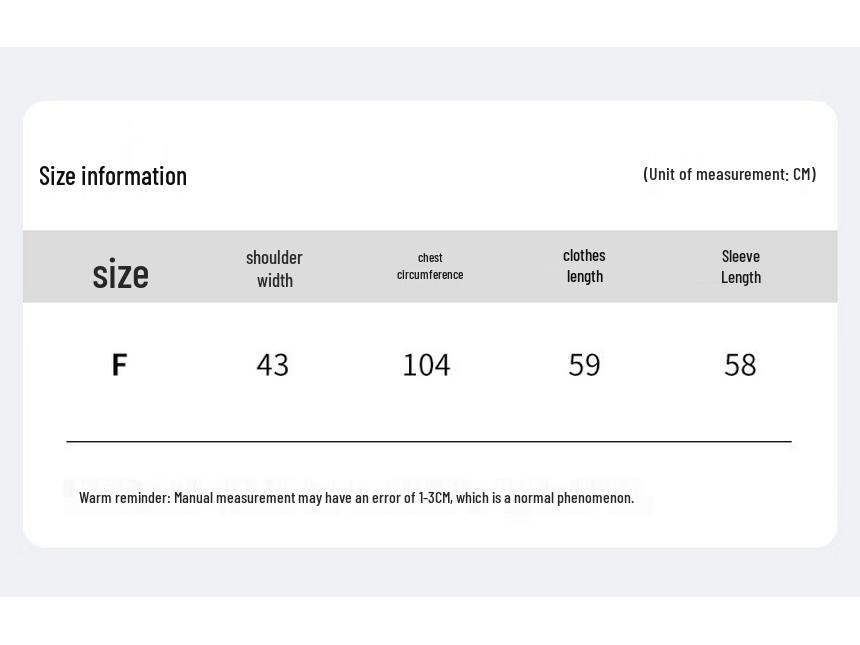This screenshot has height=645, width=860.
Task: Click the horizontal divider line below table
Action: (x=429, y=441)
